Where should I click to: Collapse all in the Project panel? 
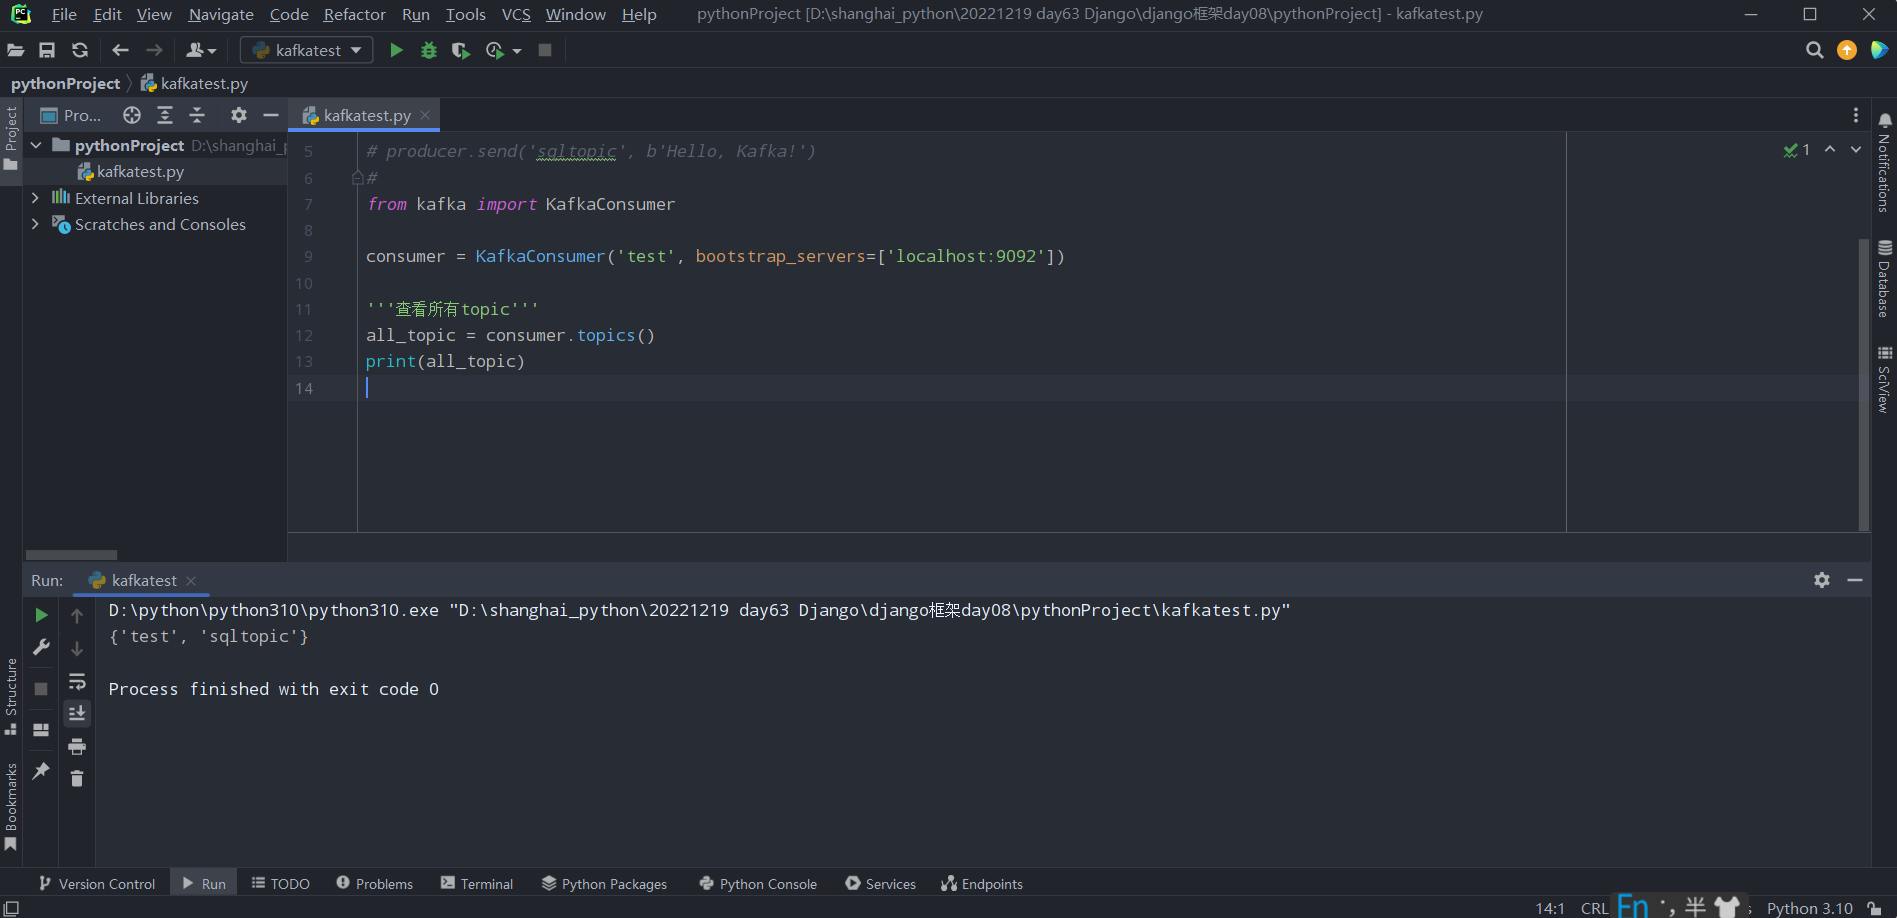click(x=197, y=115)
